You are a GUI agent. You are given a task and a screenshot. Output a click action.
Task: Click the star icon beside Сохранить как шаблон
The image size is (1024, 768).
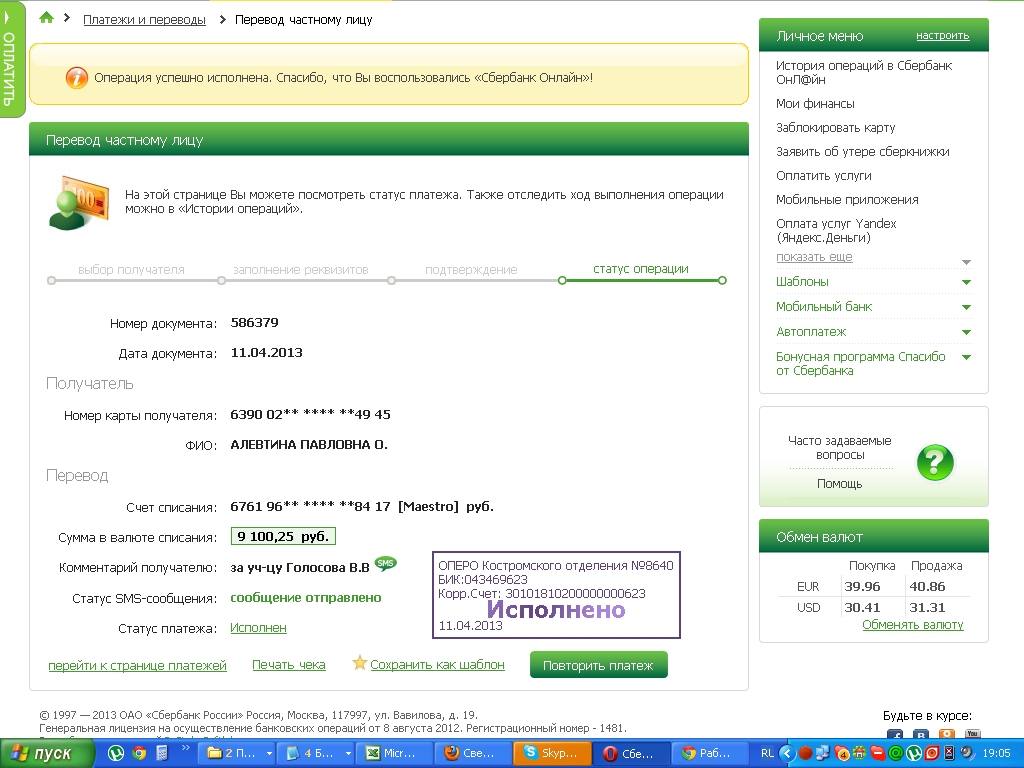[x=359, y=663]
